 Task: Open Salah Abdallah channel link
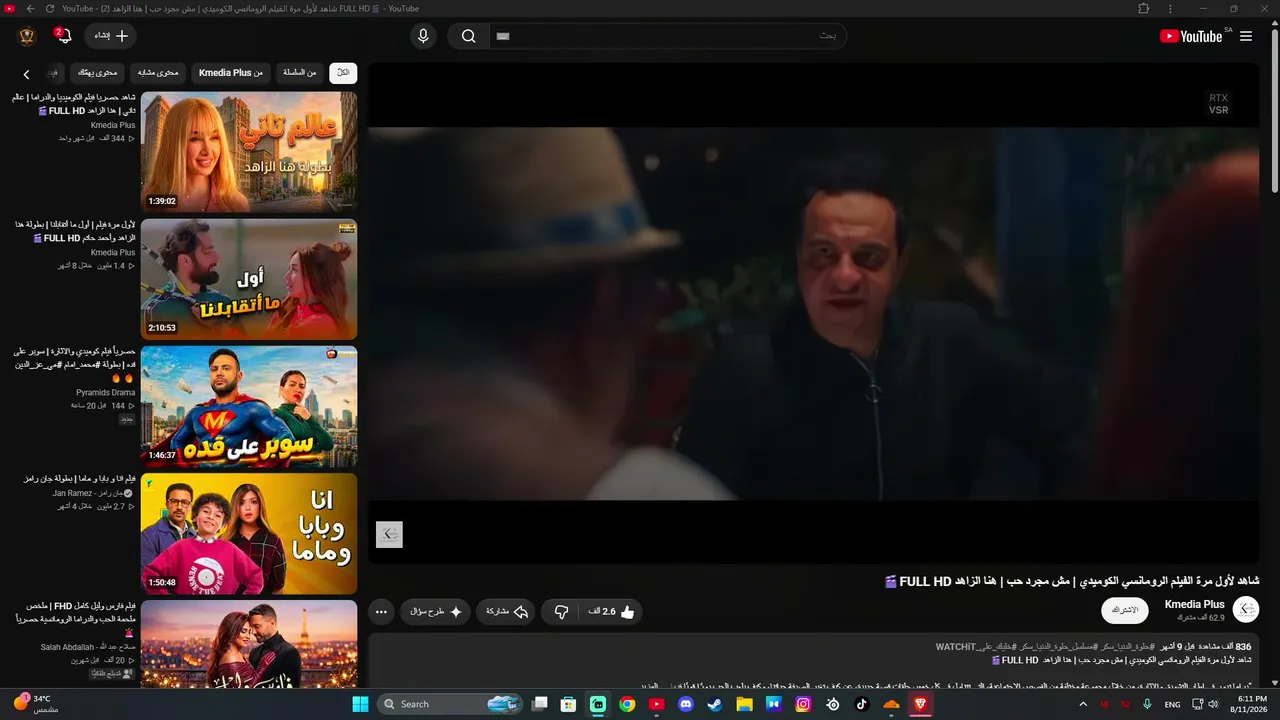88,647
